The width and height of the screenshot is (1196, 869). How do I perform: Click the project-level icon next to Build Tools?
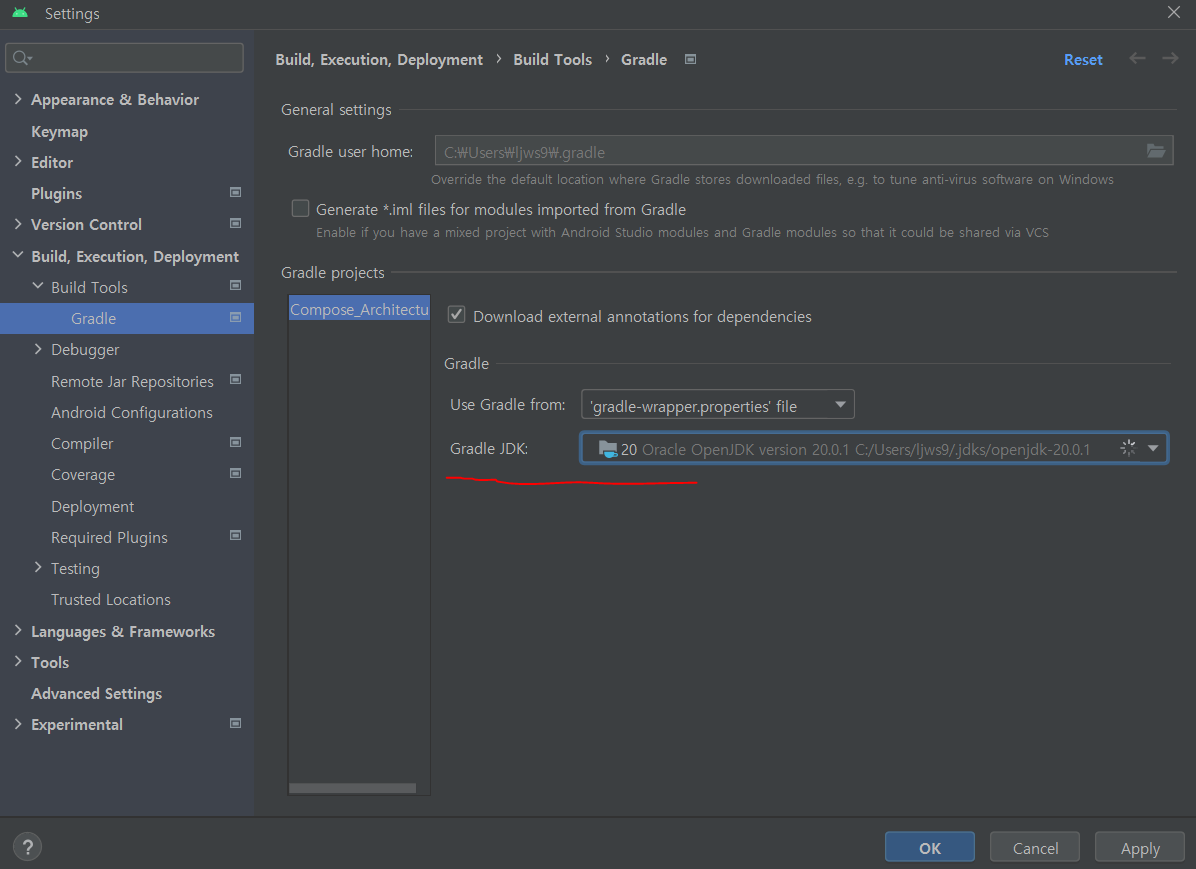(x=236, y=285)
